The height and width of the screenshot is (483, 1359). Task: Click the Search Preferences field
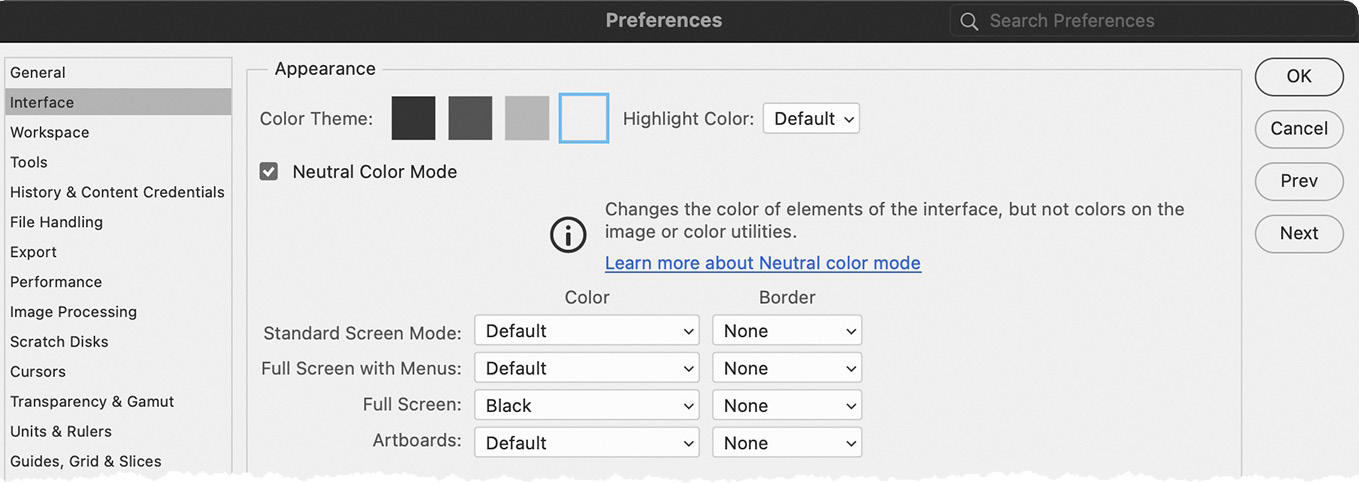tap(1148, 21)
